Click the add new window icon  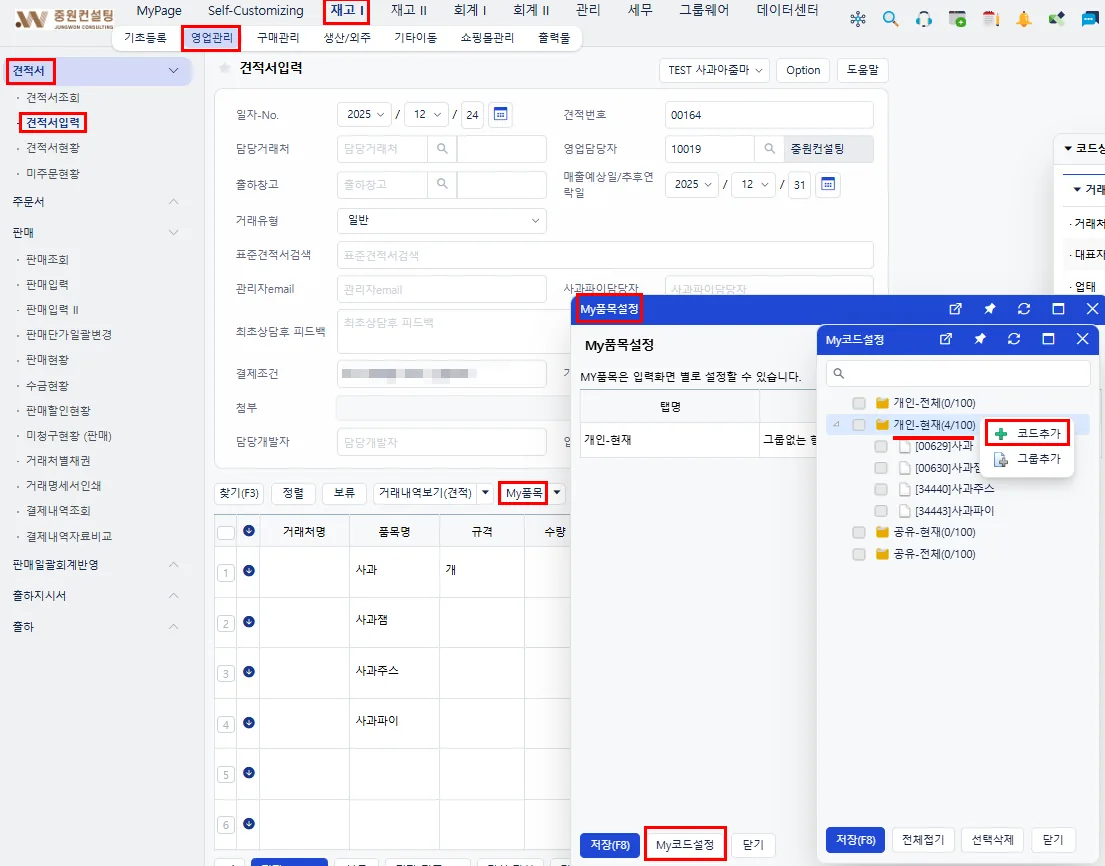[x=957, y=19]
